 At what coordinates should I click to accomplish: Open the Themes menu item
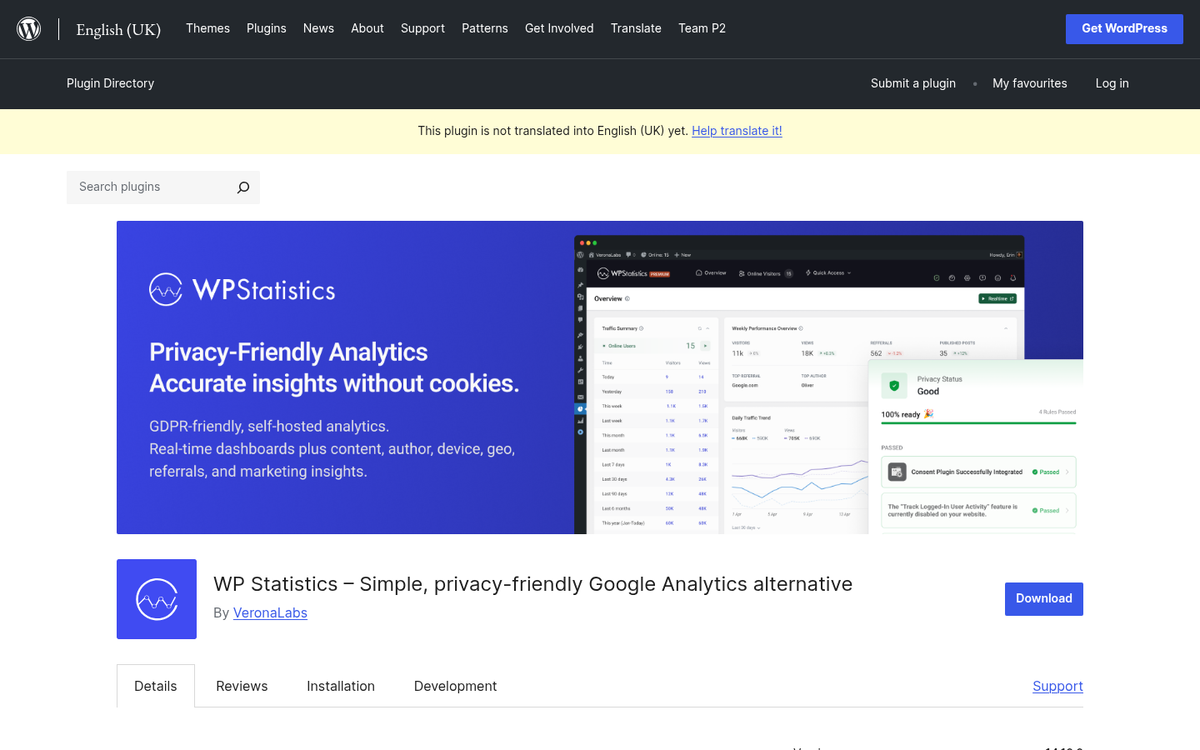pos(207,28)
